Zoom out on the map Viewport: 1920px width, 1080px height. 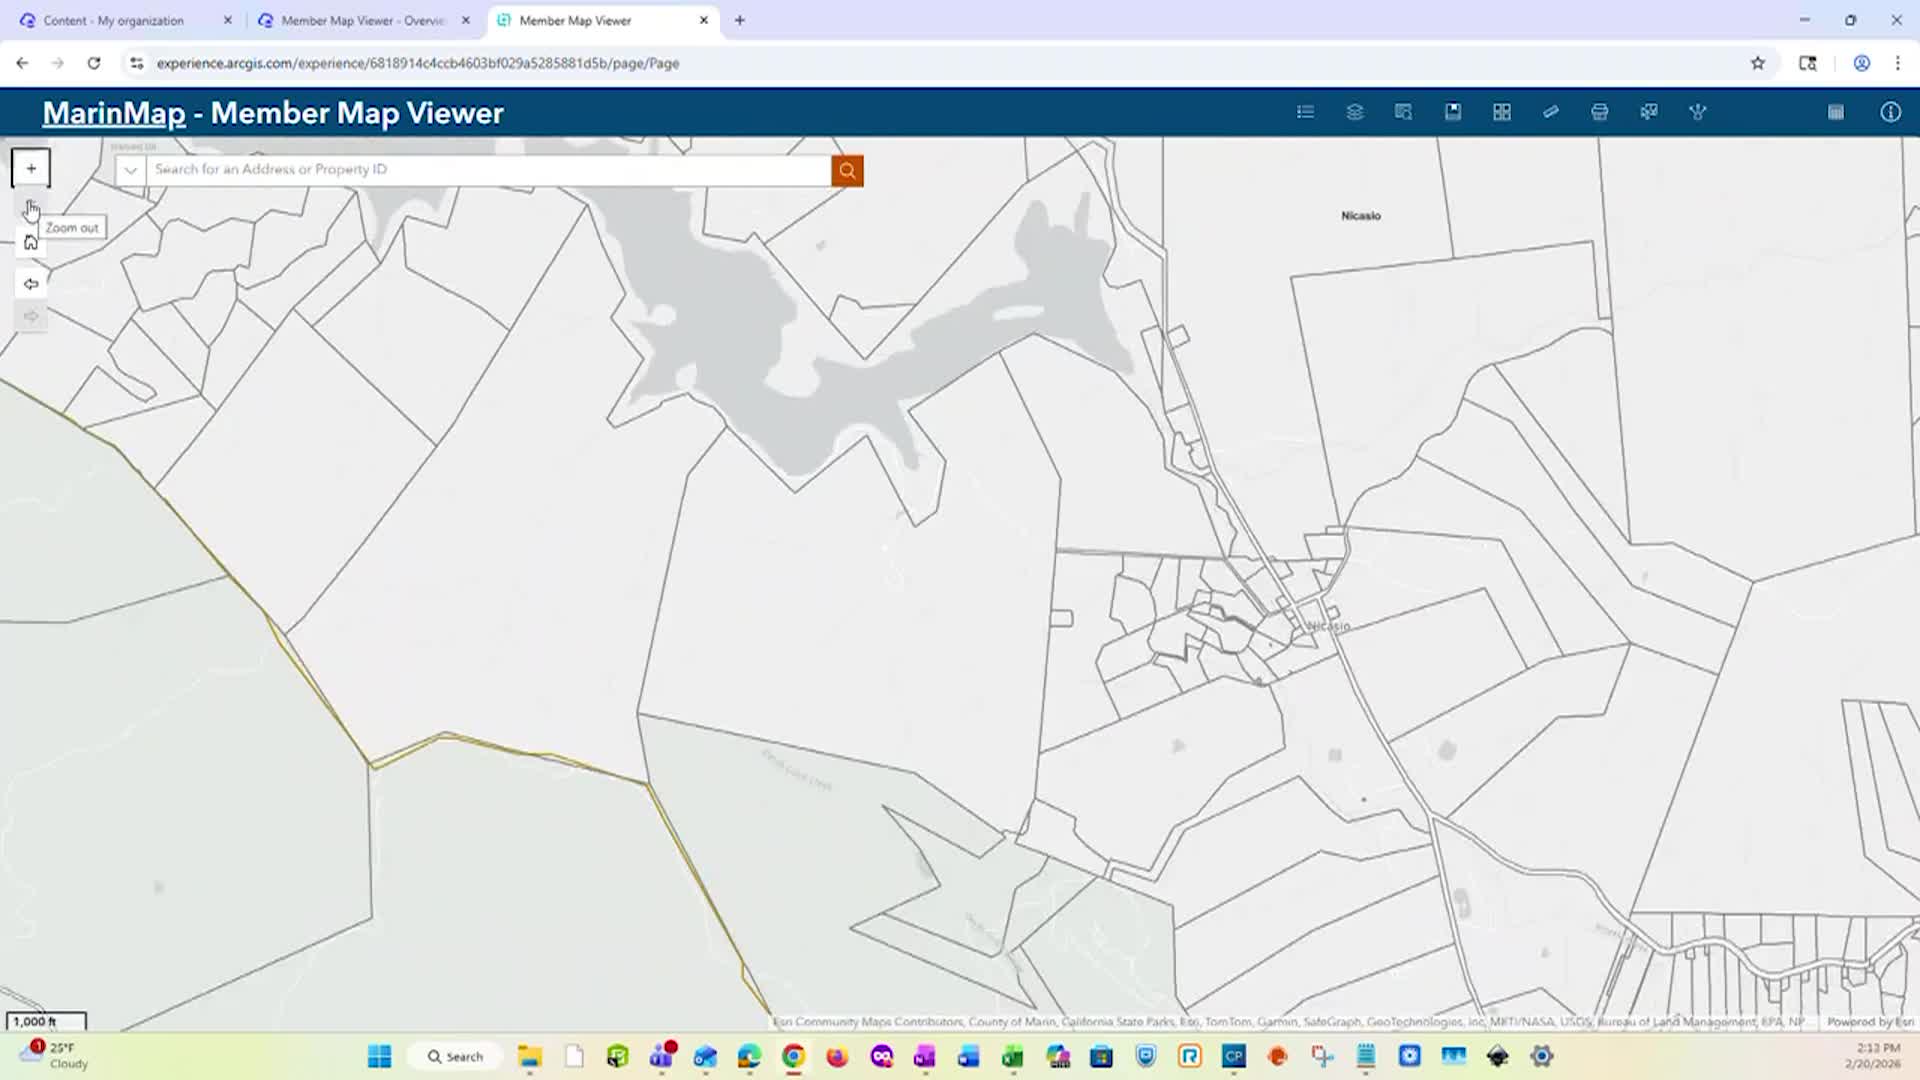(30, 208)
